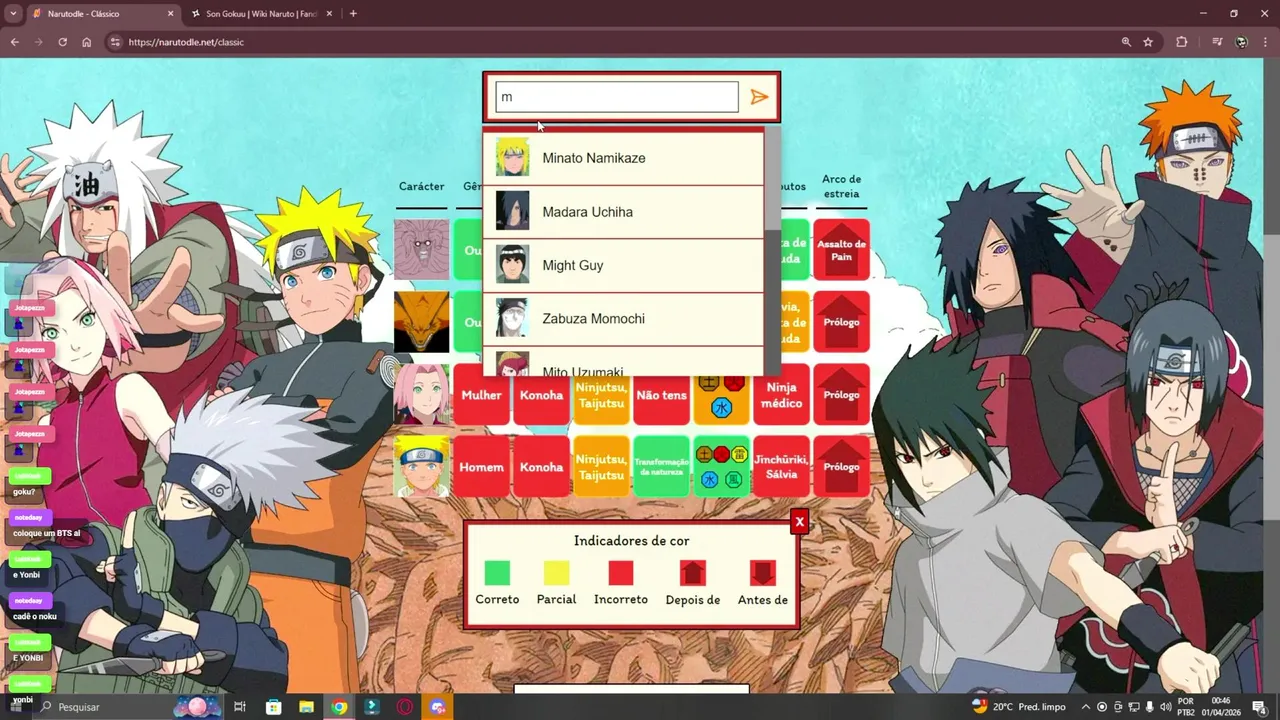Click Sakura's guess portrait thumbnail
Image resolution: width=1280 pixels, height=720 pixels.
pos(422,394)
